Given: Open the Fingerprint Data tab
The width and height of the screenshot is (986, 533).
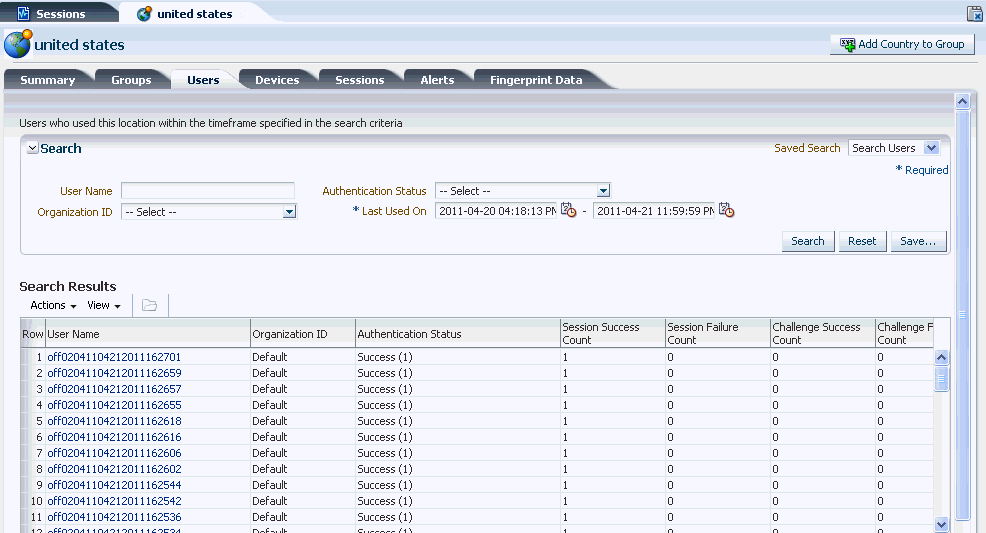Looking at the screenshot, I should coord(536,80).
